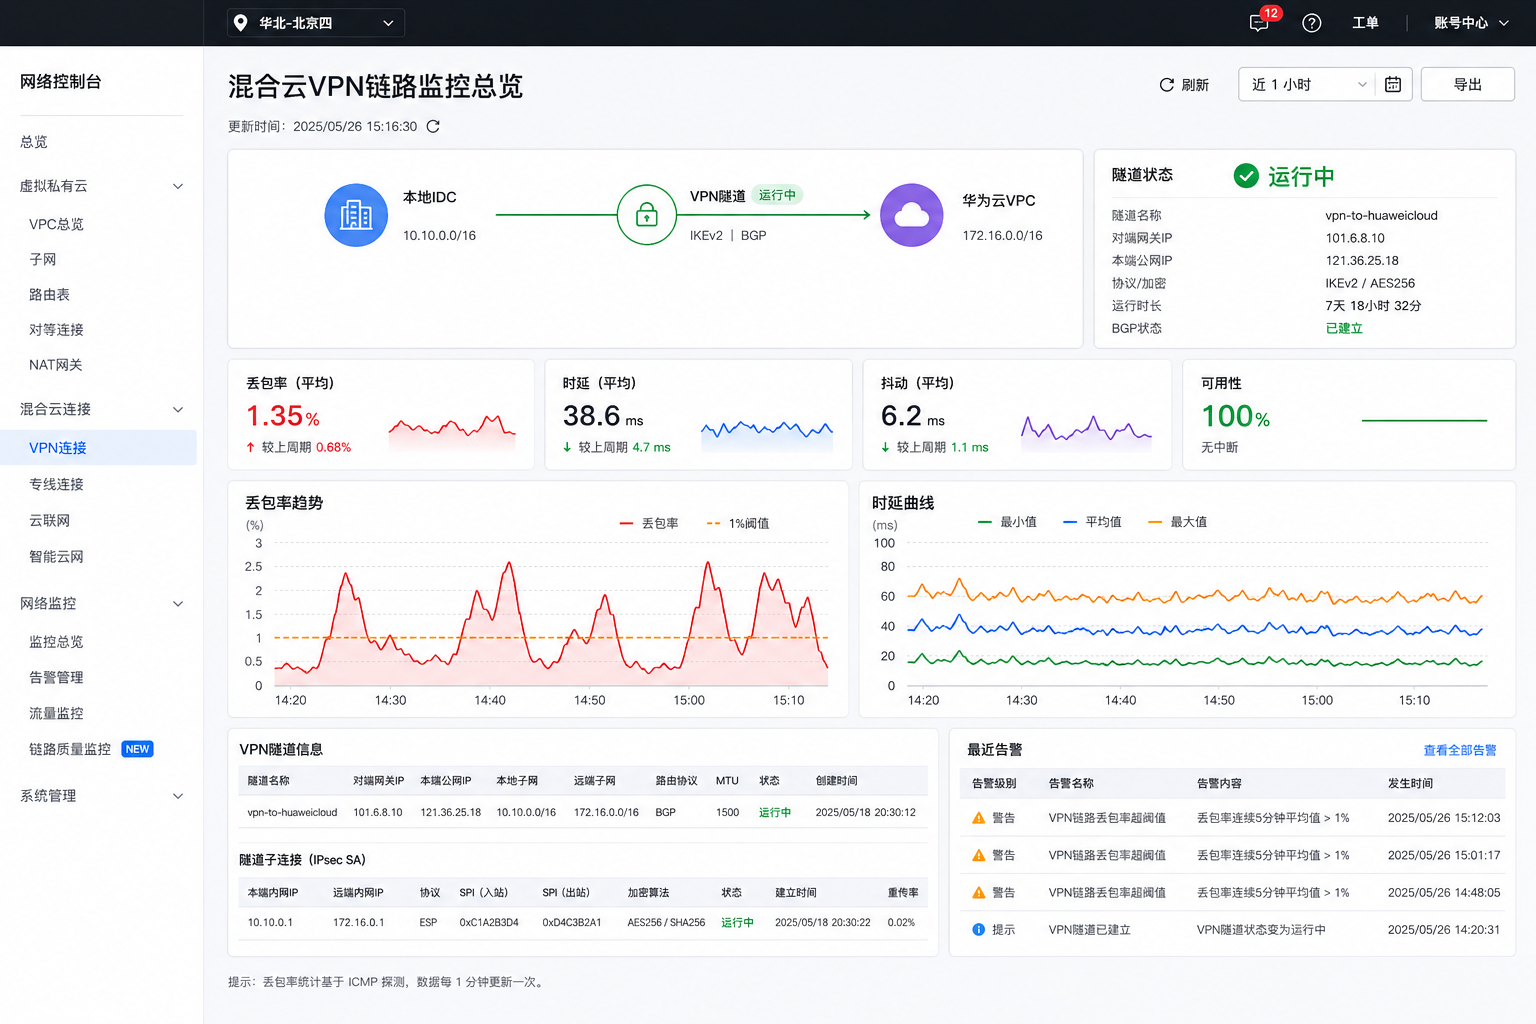The height and width of the screenshot is (1024, 1536).
Task: Toggle the 最小值 legend in latency chart
Action: coord(1007,522)
